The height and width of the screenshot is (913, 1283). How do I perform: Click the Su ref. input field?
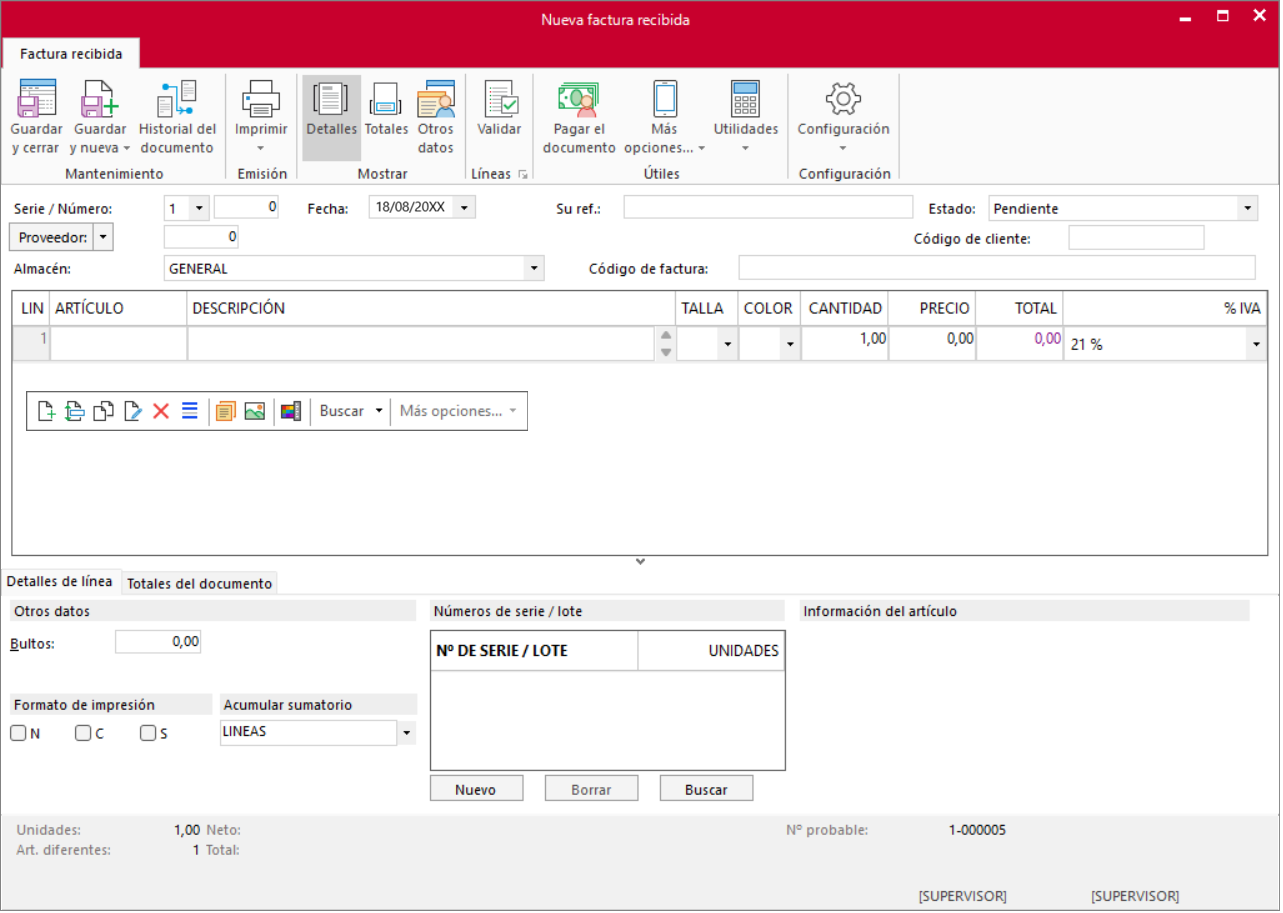768,208
